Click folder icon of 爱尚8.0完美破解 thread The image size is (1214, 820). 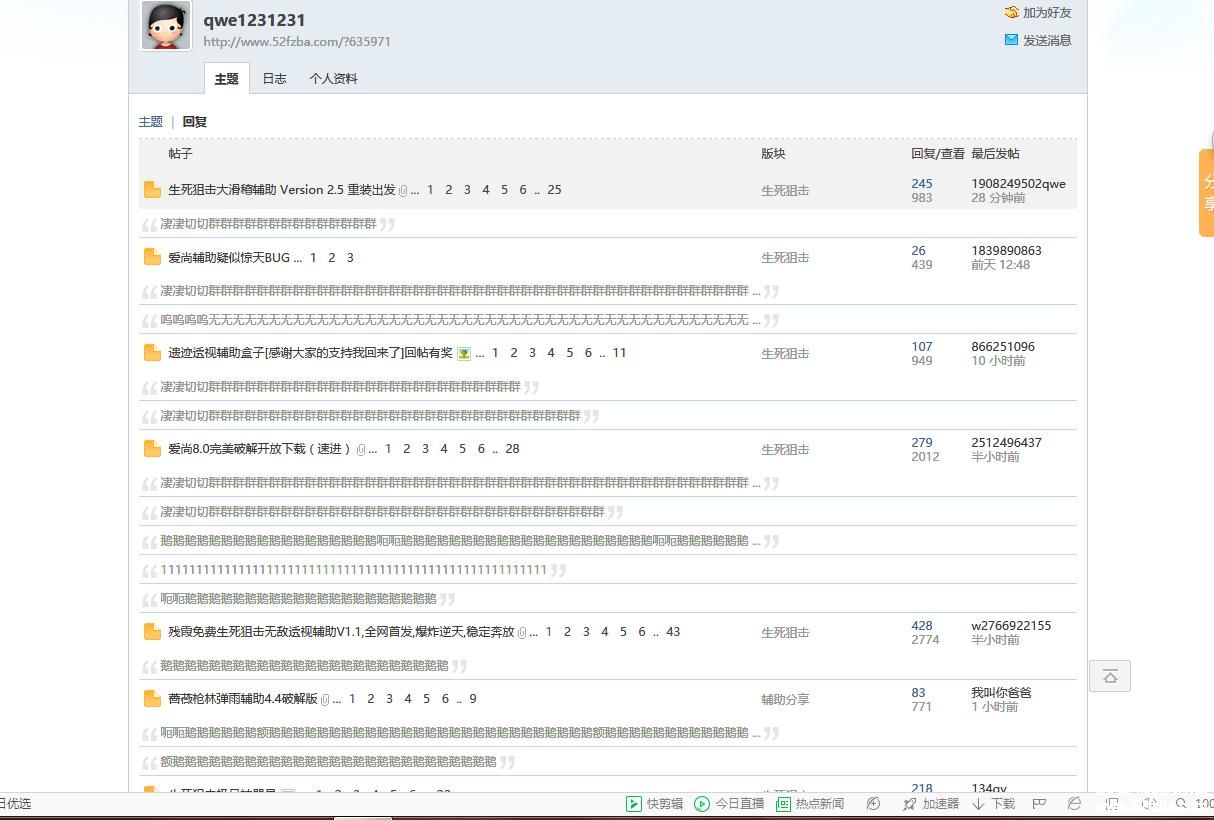click(152, 449)
